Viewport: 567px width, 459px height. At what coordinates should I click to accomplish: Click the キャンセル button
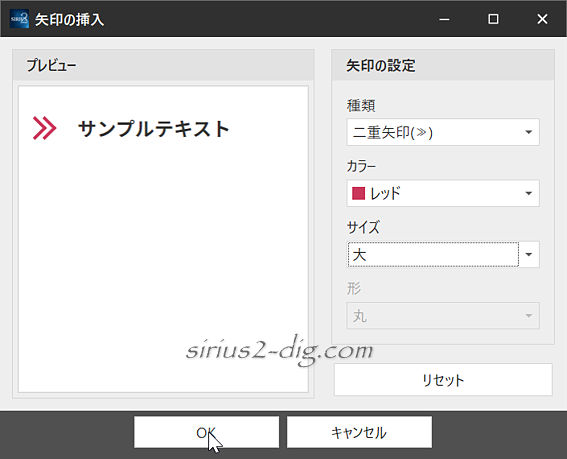coord(359,432)
